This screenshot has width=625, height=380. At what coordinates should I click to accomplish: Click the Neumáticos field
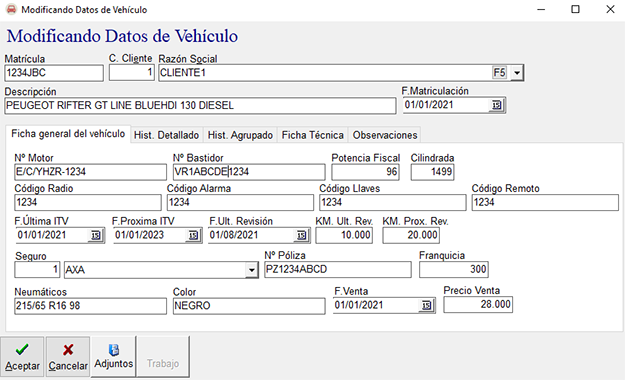coord(90,306)
